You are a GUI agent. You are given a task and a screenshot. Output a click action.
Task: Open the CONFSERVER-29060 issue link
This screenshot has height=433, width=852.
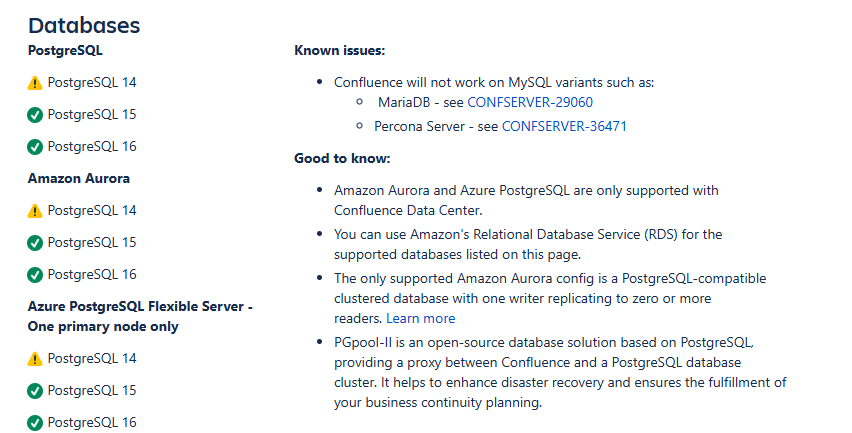530,102
